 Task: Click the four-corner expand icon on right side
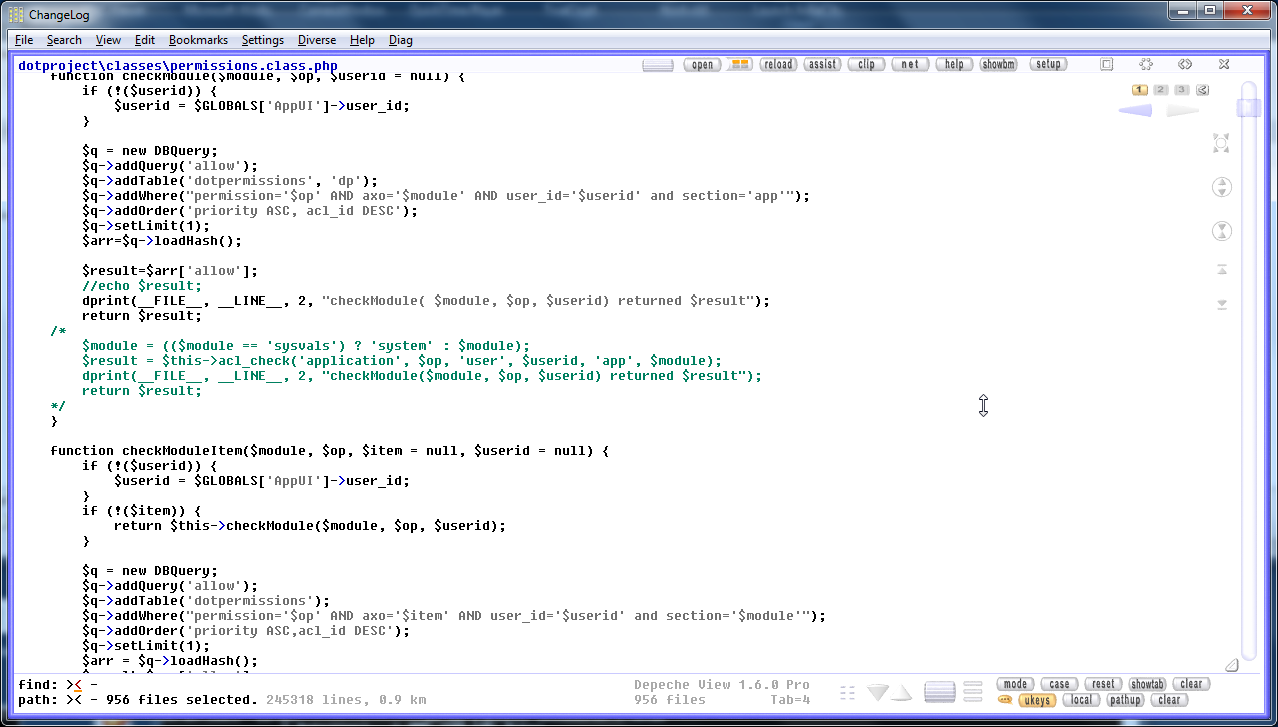pyautogui.click(x=1221, y=143)
